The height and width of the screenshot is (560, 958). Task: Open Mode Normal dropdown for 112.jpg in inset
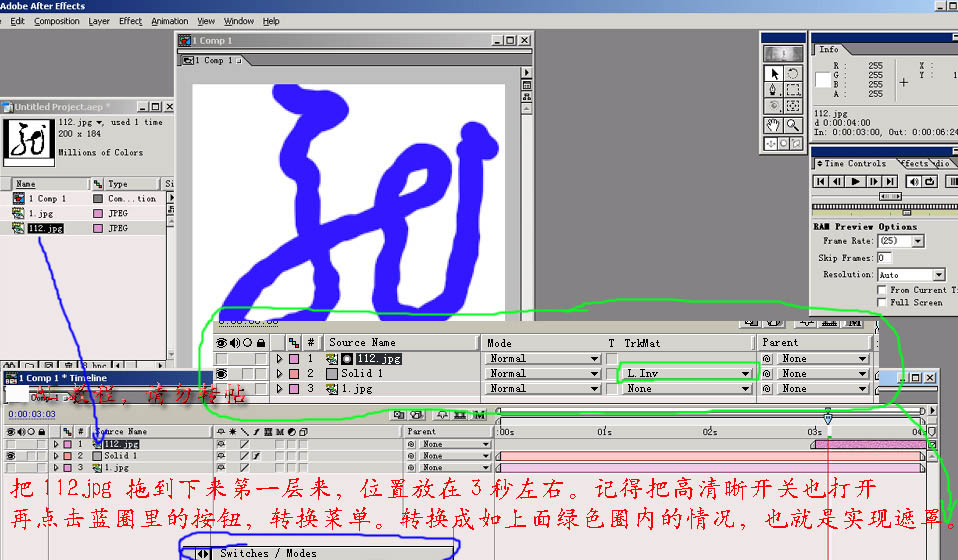click(543, 359)
